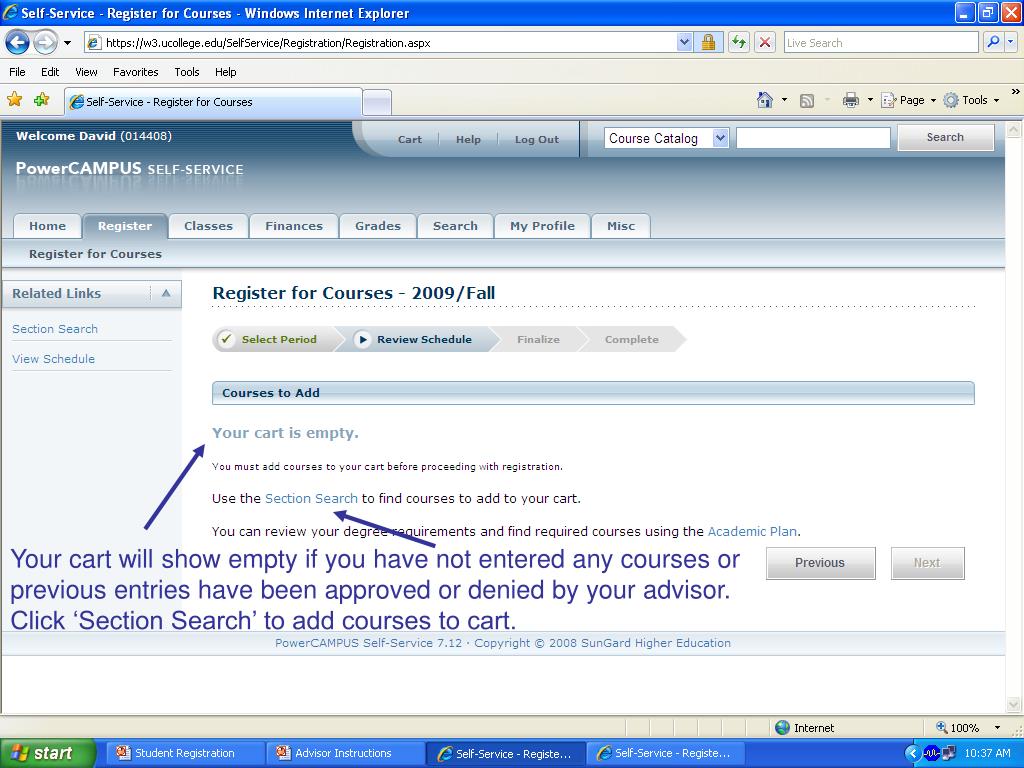Click the Section Search link in cart message
The image size is (1024, 768).
pos(312,498)
